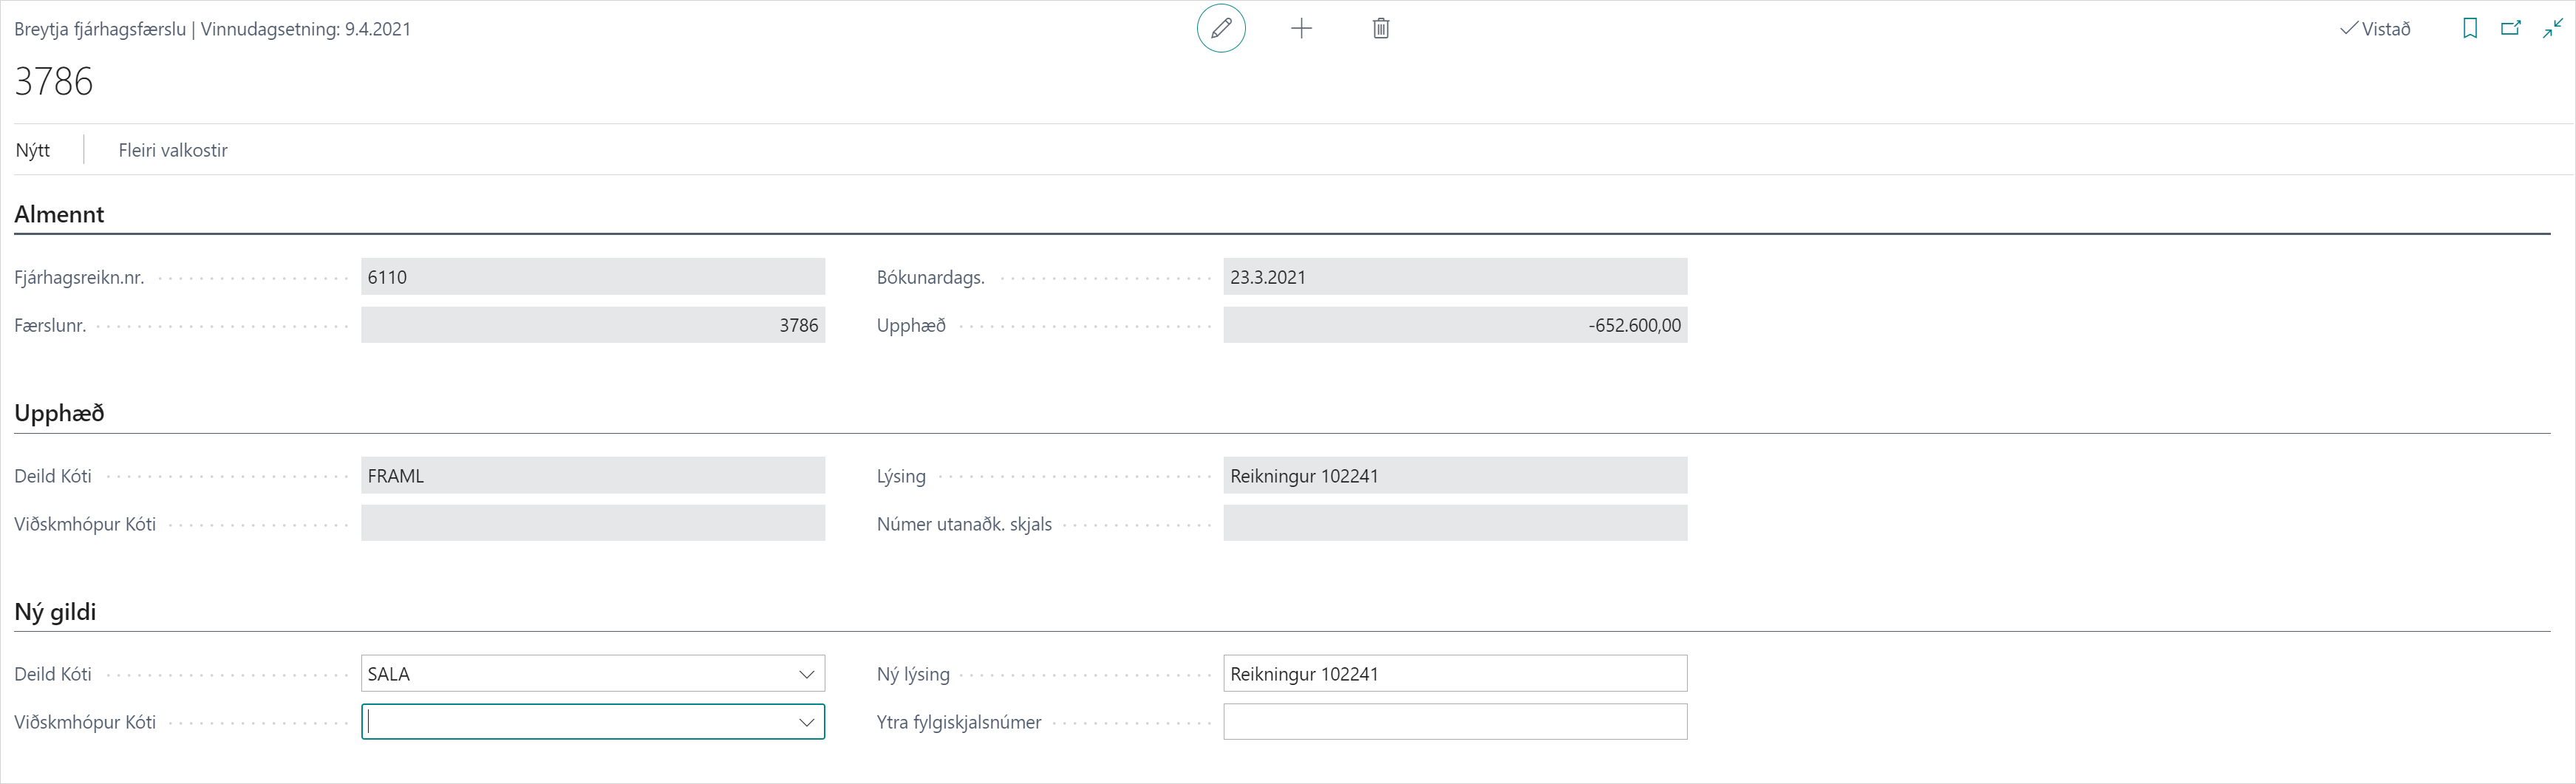This screenshot has width=2576, height=784.
Task: Click the pencil edit icon
Action: [1221, 28]
